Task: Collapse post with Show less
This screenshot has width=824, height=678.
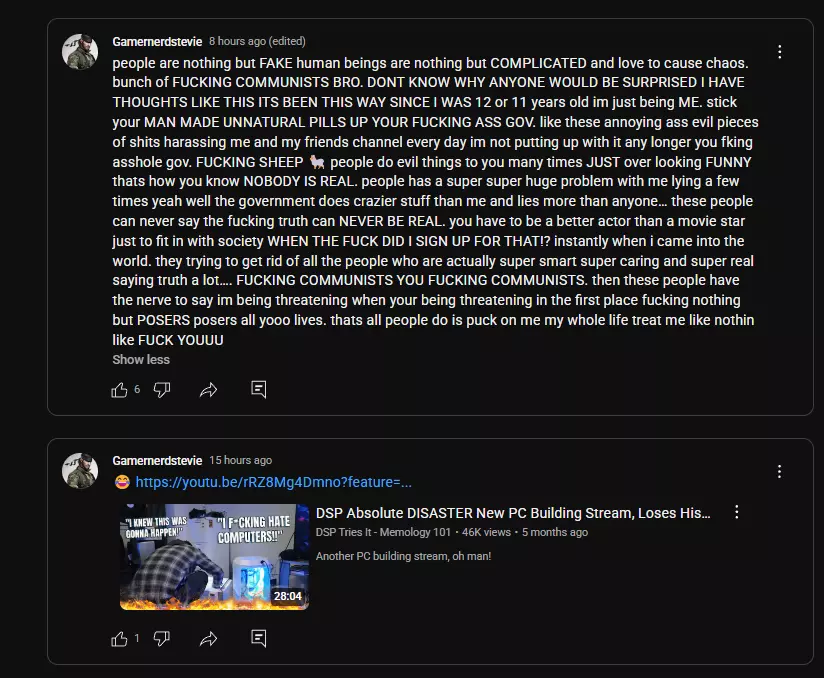Action: (x=141, y=359)
